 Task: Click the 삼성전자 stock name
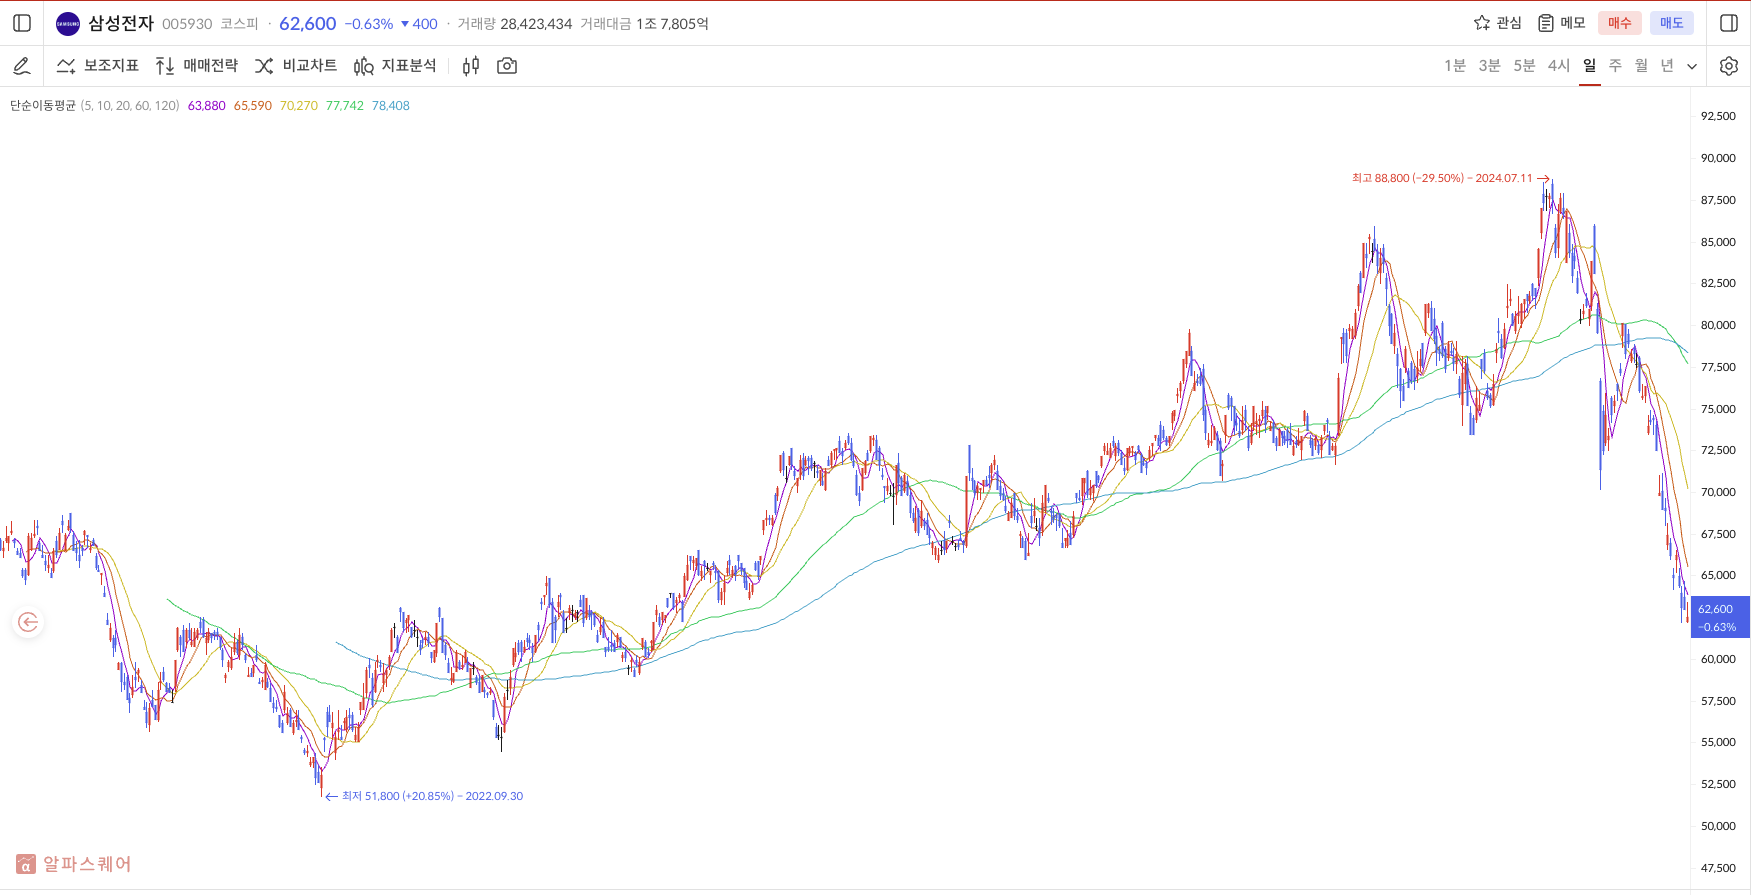tap(121, 23)
